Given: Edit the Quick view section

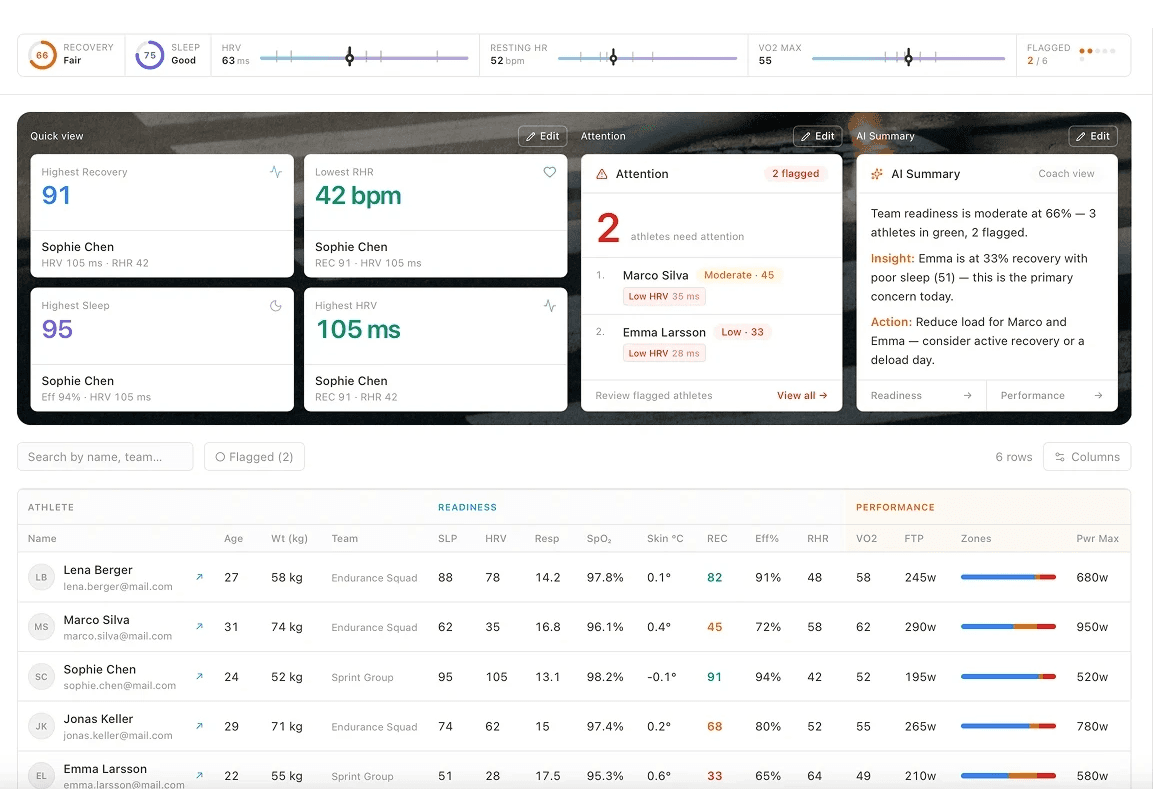Looking at the screenshot, I should tap(543, 136).
